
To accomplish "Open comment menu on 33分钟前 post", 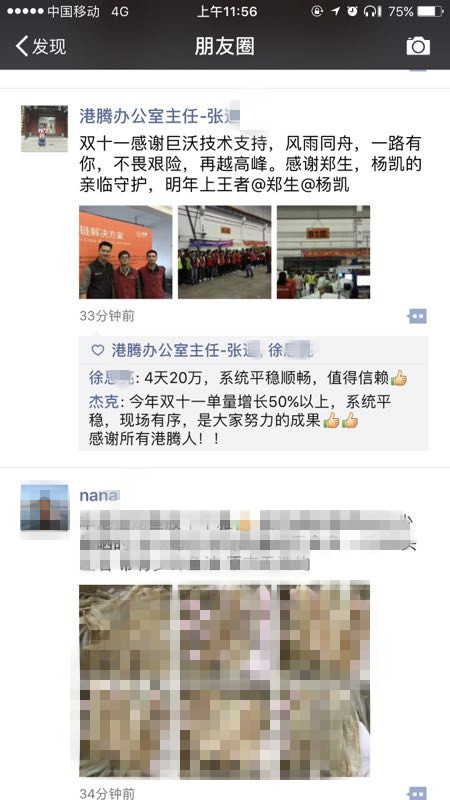I will click(417, 316).
